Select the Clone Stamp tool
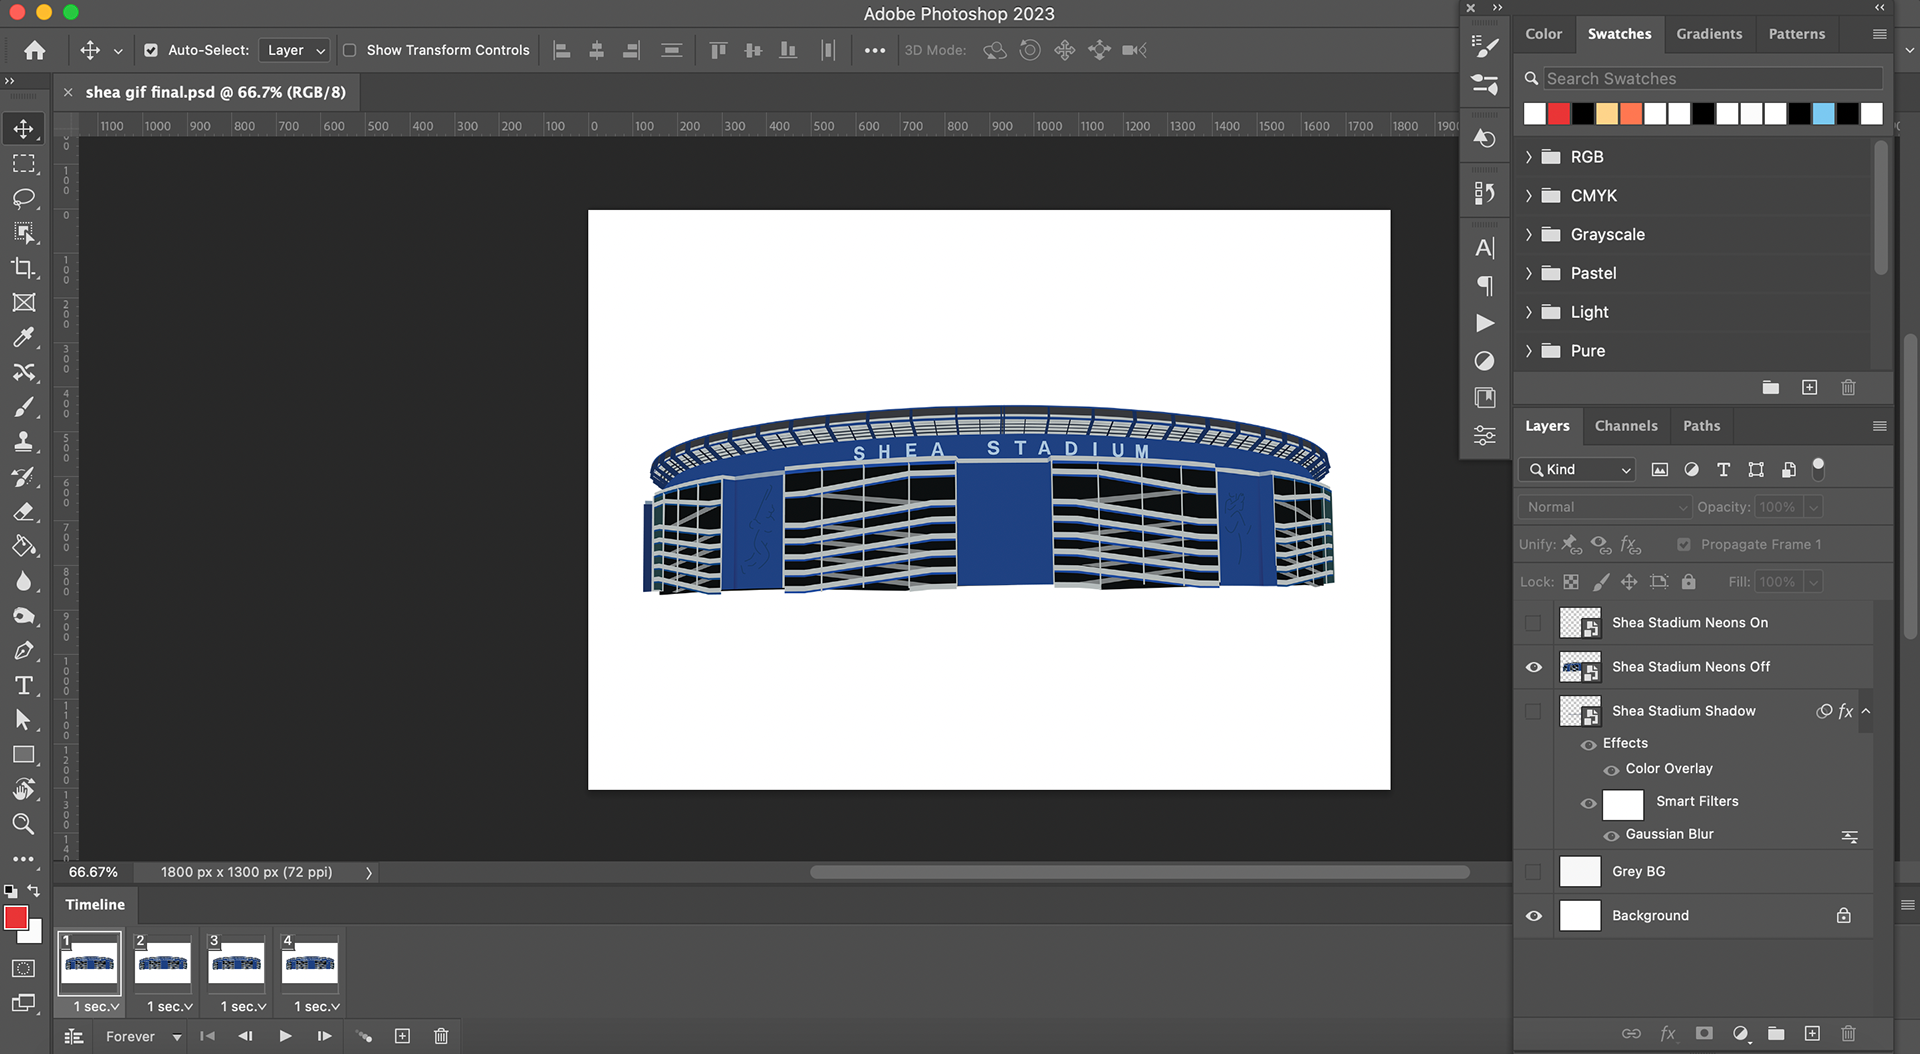Image resolution: width=1920 pixels, height=1054 pixels. 24,442
